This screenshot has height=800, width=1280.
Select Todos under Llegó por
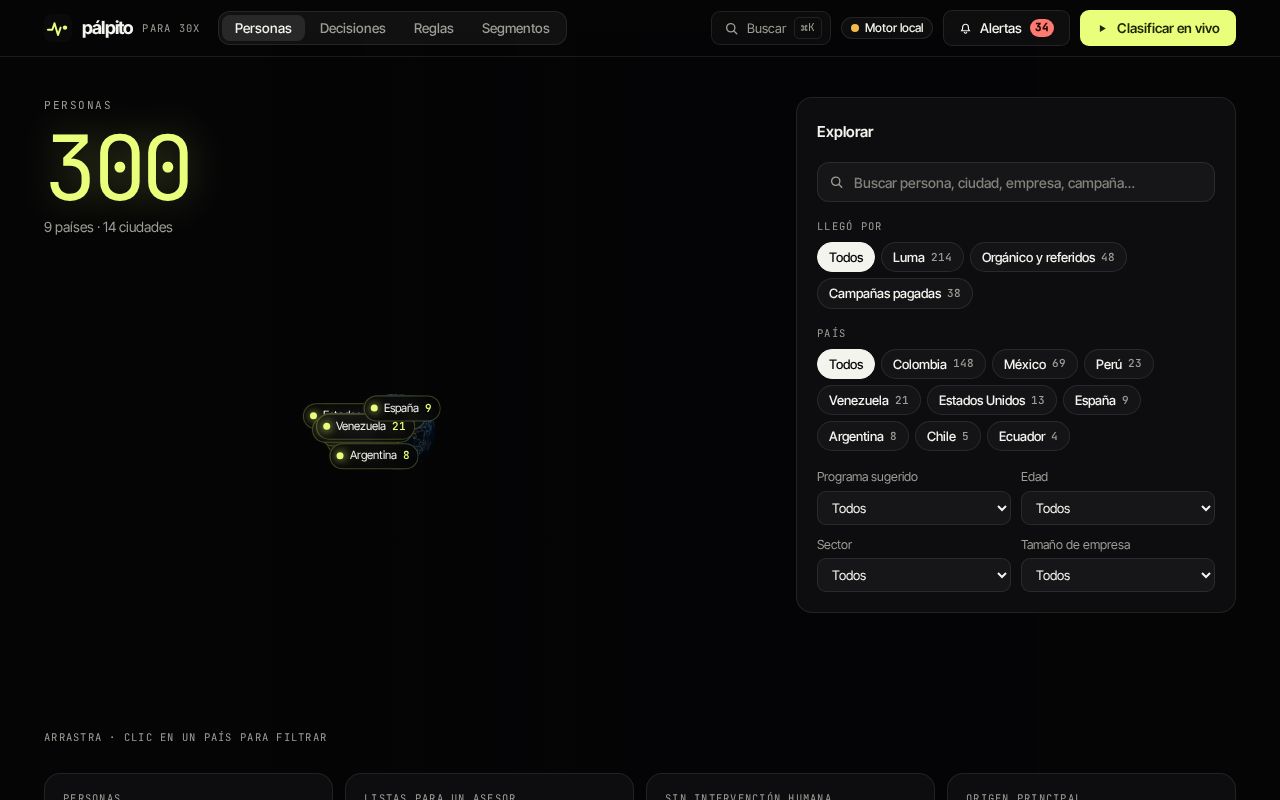click(846, 257)
